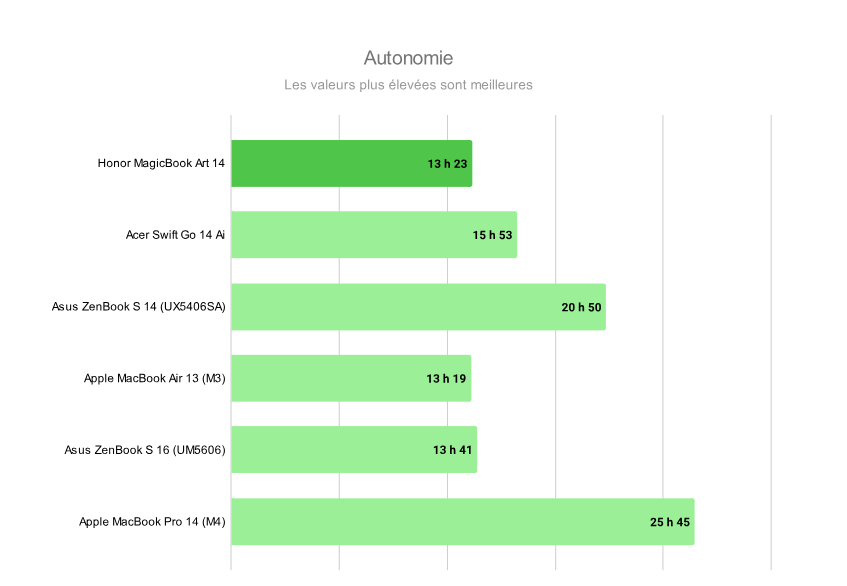Select the Asus ZenBook S 14 (UX5406SA) label
847x586 pixels.
[139, 307]
